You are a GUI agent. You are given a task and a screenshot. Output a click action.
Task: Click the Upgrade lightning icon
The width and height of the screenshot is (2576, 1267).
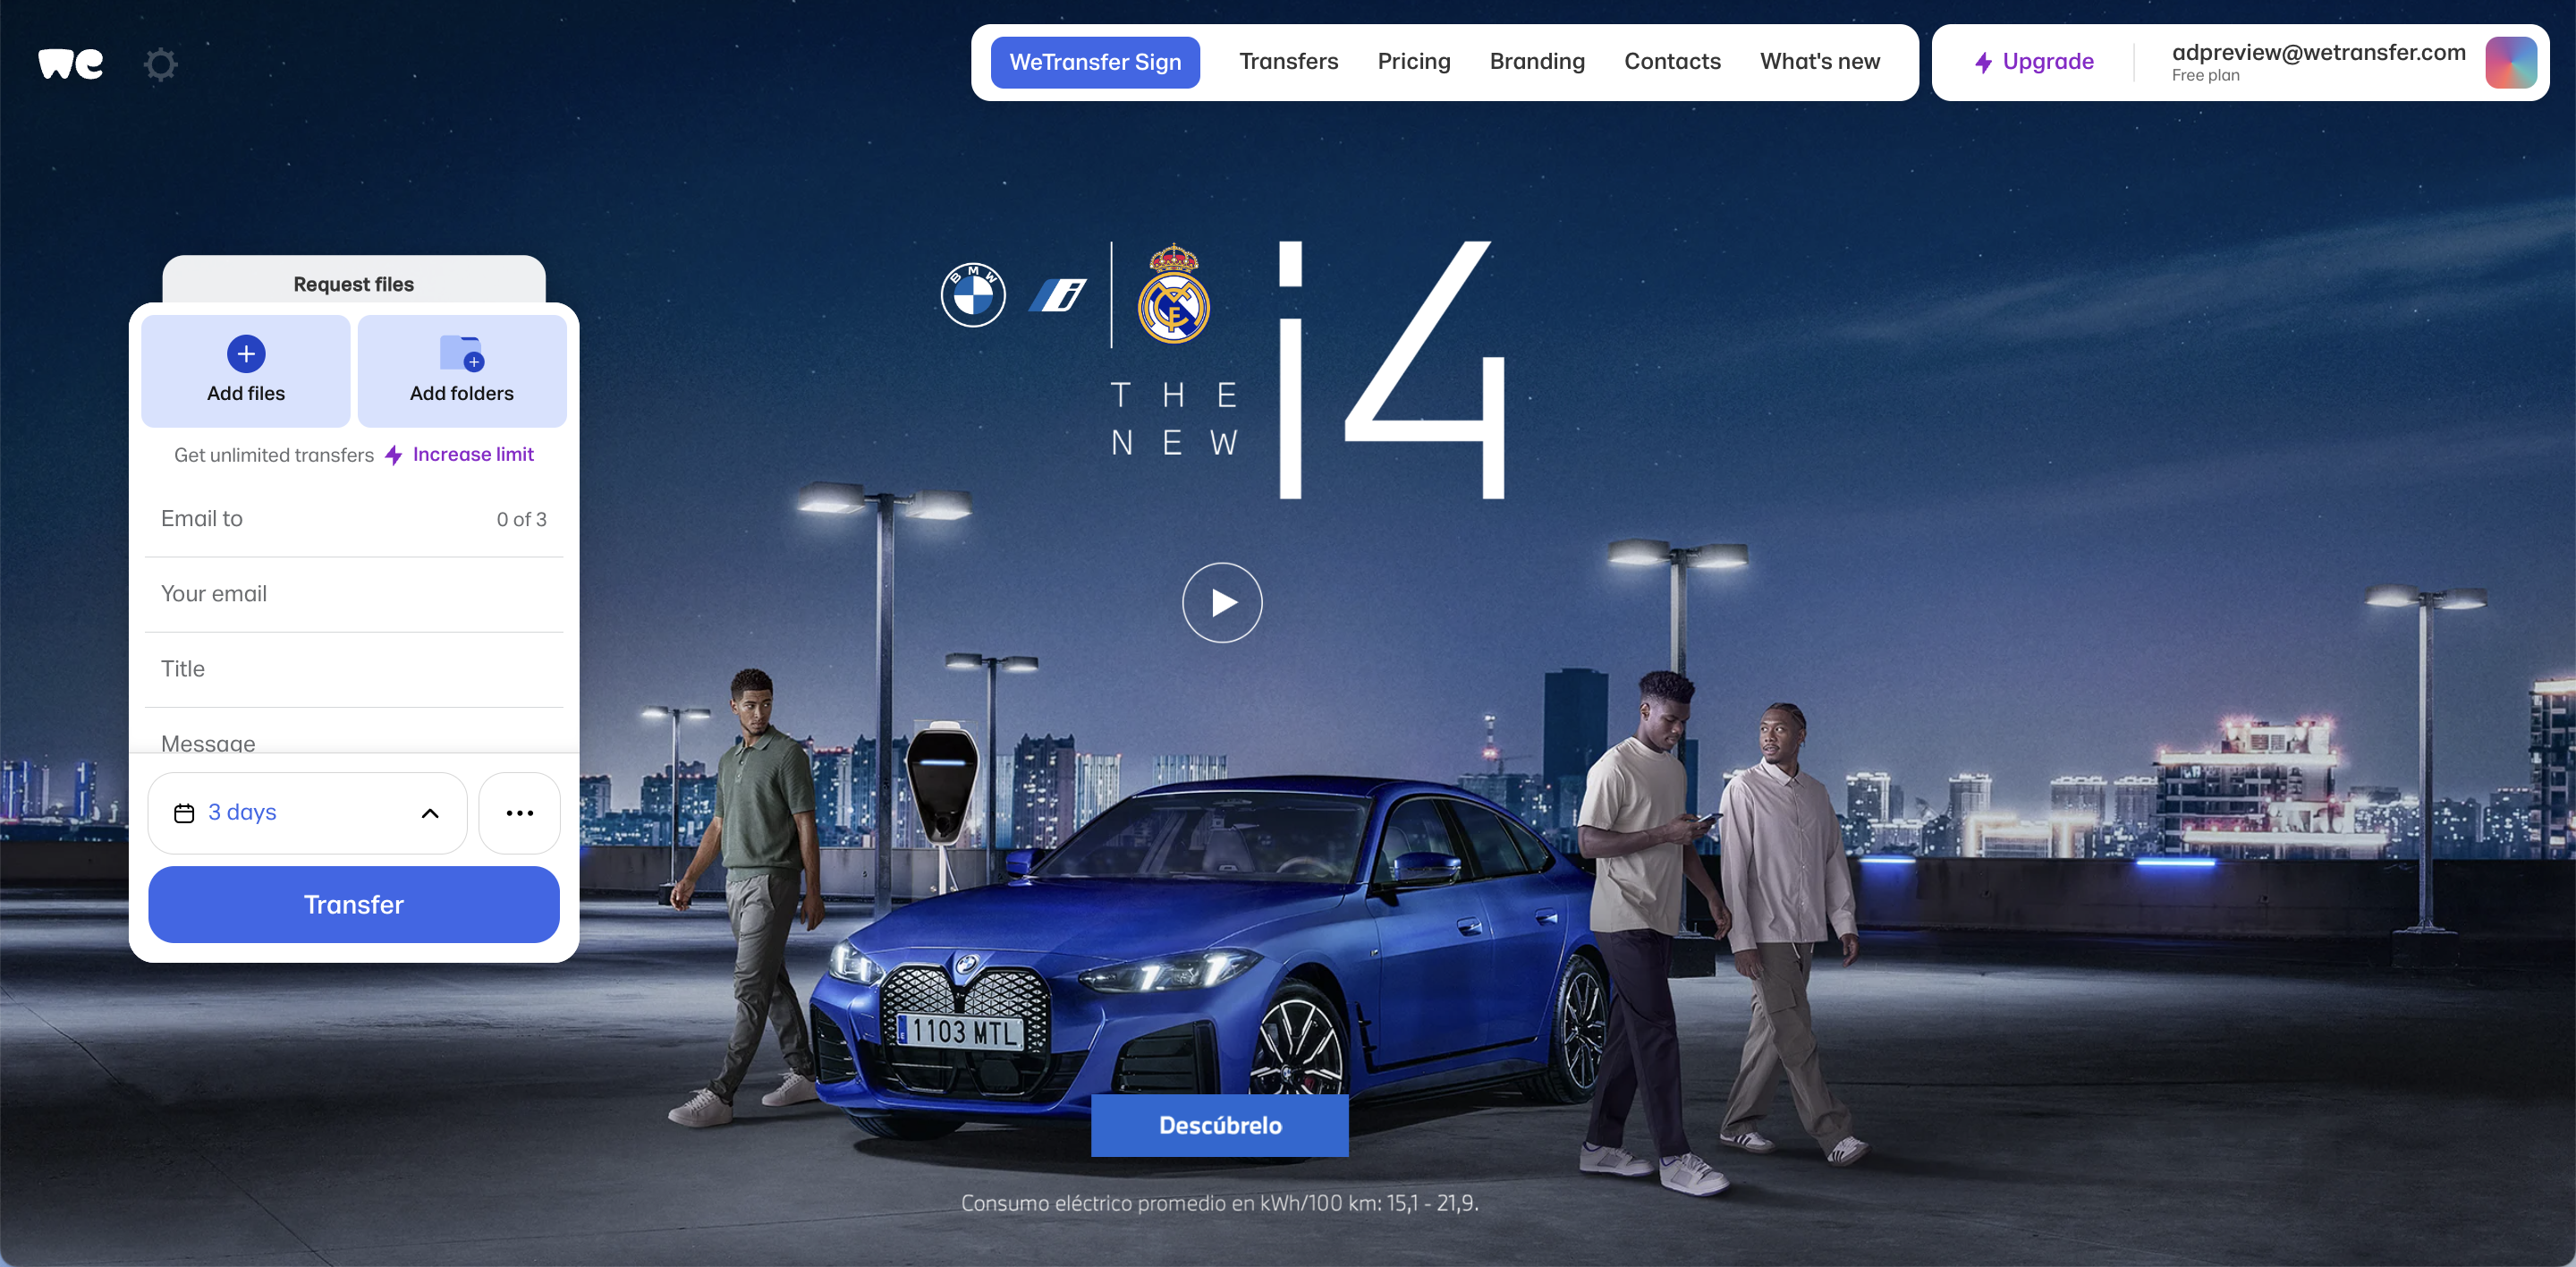click(1984, 62)
